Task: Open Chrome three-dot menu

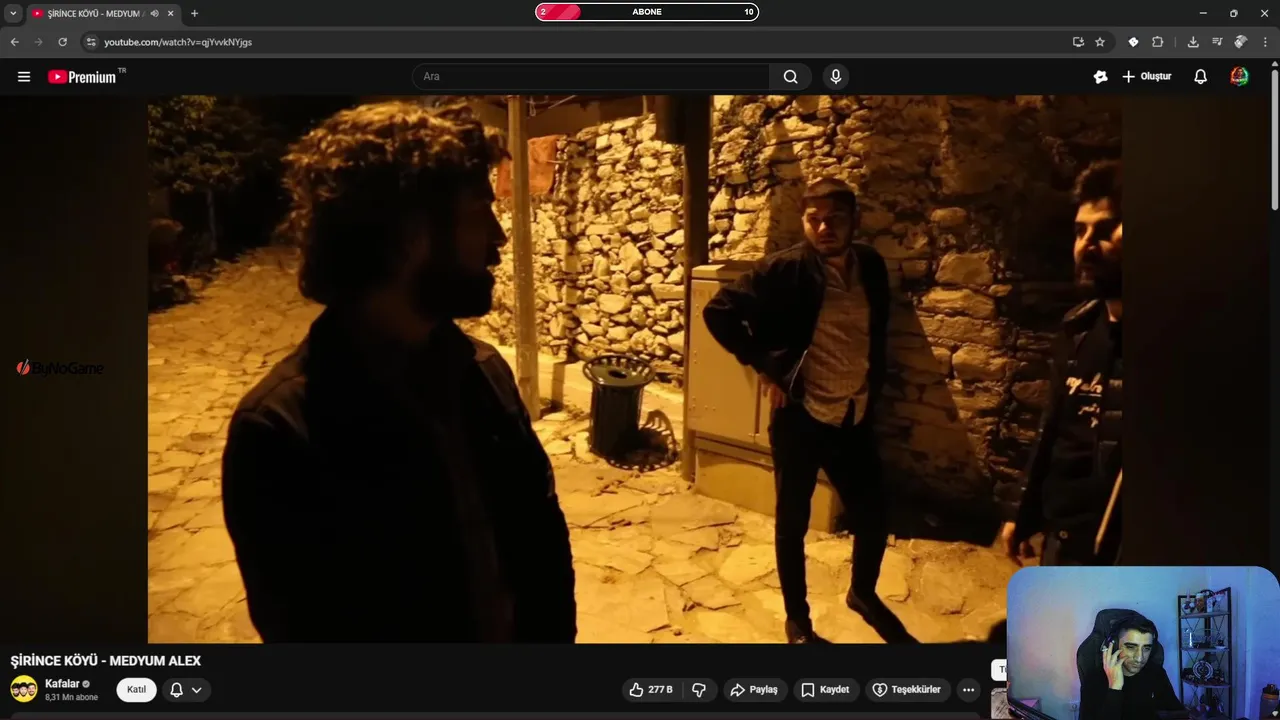Action: click(x=1265, y=42)
